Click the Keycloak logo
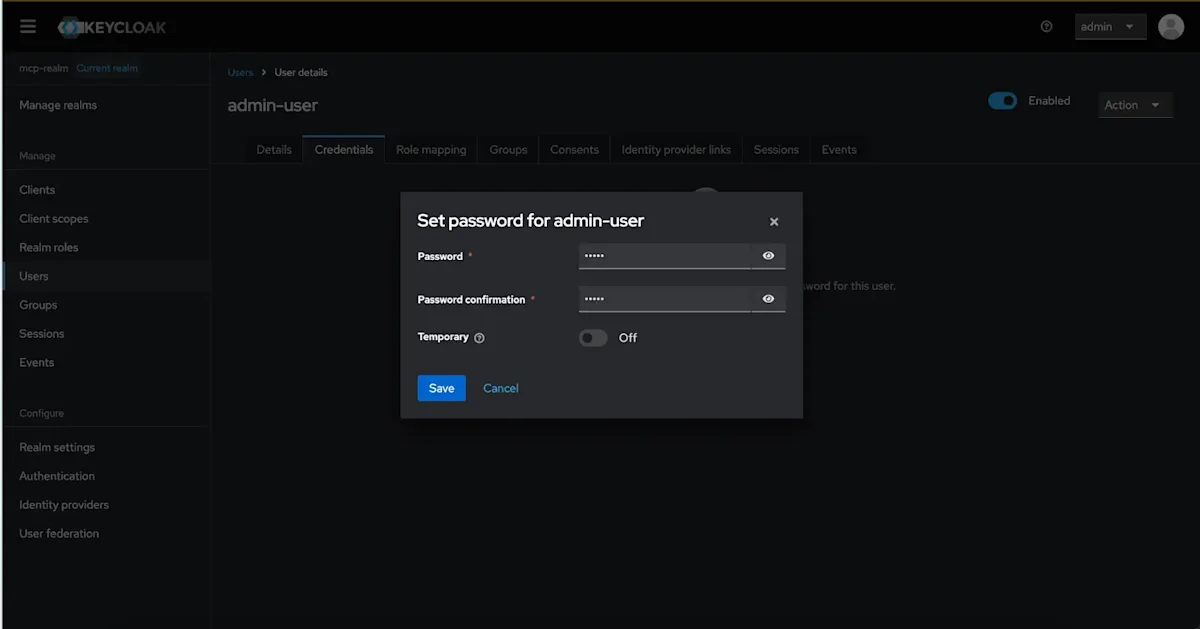The width and height of the screenshot is (1200, 629). coord(113,27)
